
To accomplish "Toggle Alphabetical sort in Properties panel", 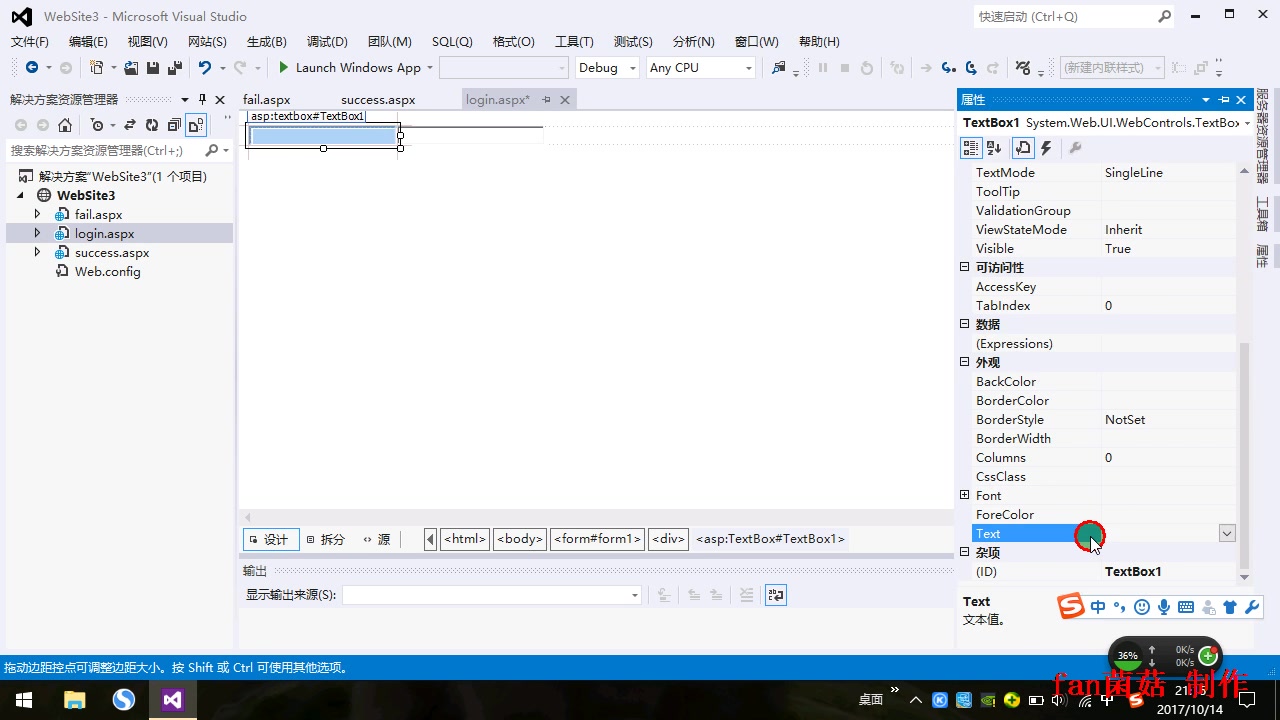I will coord(994,148).
